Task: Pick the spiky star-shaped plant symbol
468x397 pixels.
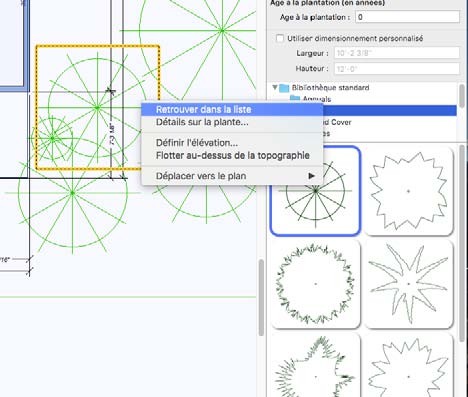Action: point(409,284)
